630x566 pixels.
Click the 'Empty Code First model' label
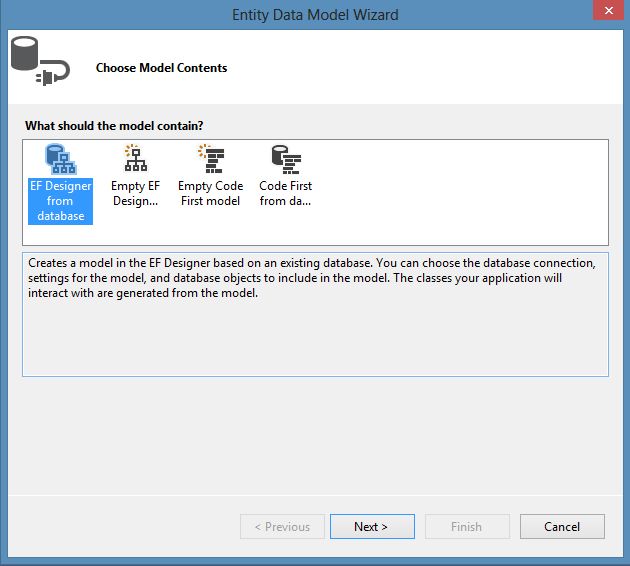(x=211, y=193)
